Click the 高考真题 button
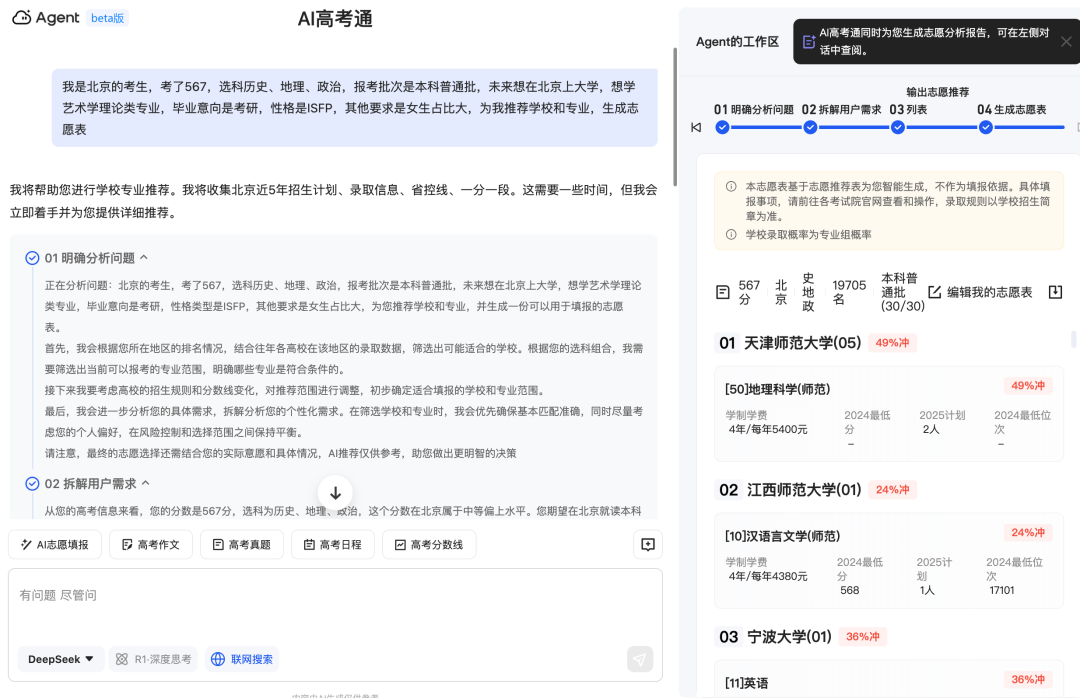Viewport: 1080px width, 698px height. click(241, 545)
